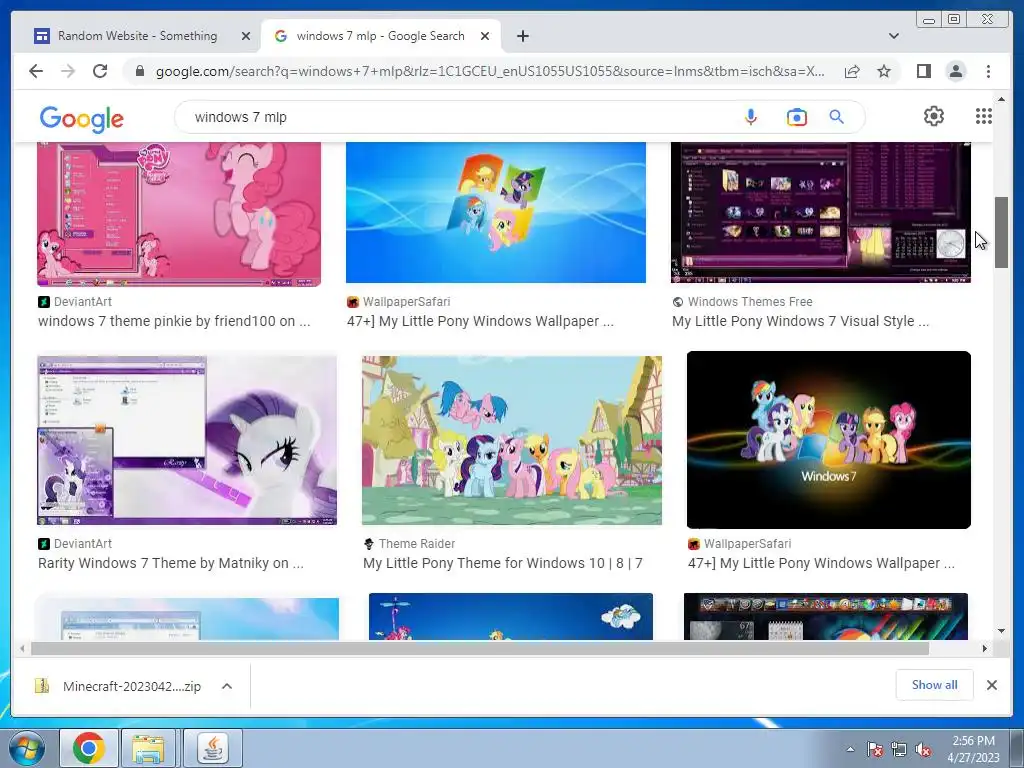Open the Chrome profile avatar
Image resolution: width=1024 pixels, height=768 pixels.
coord(955,71)
